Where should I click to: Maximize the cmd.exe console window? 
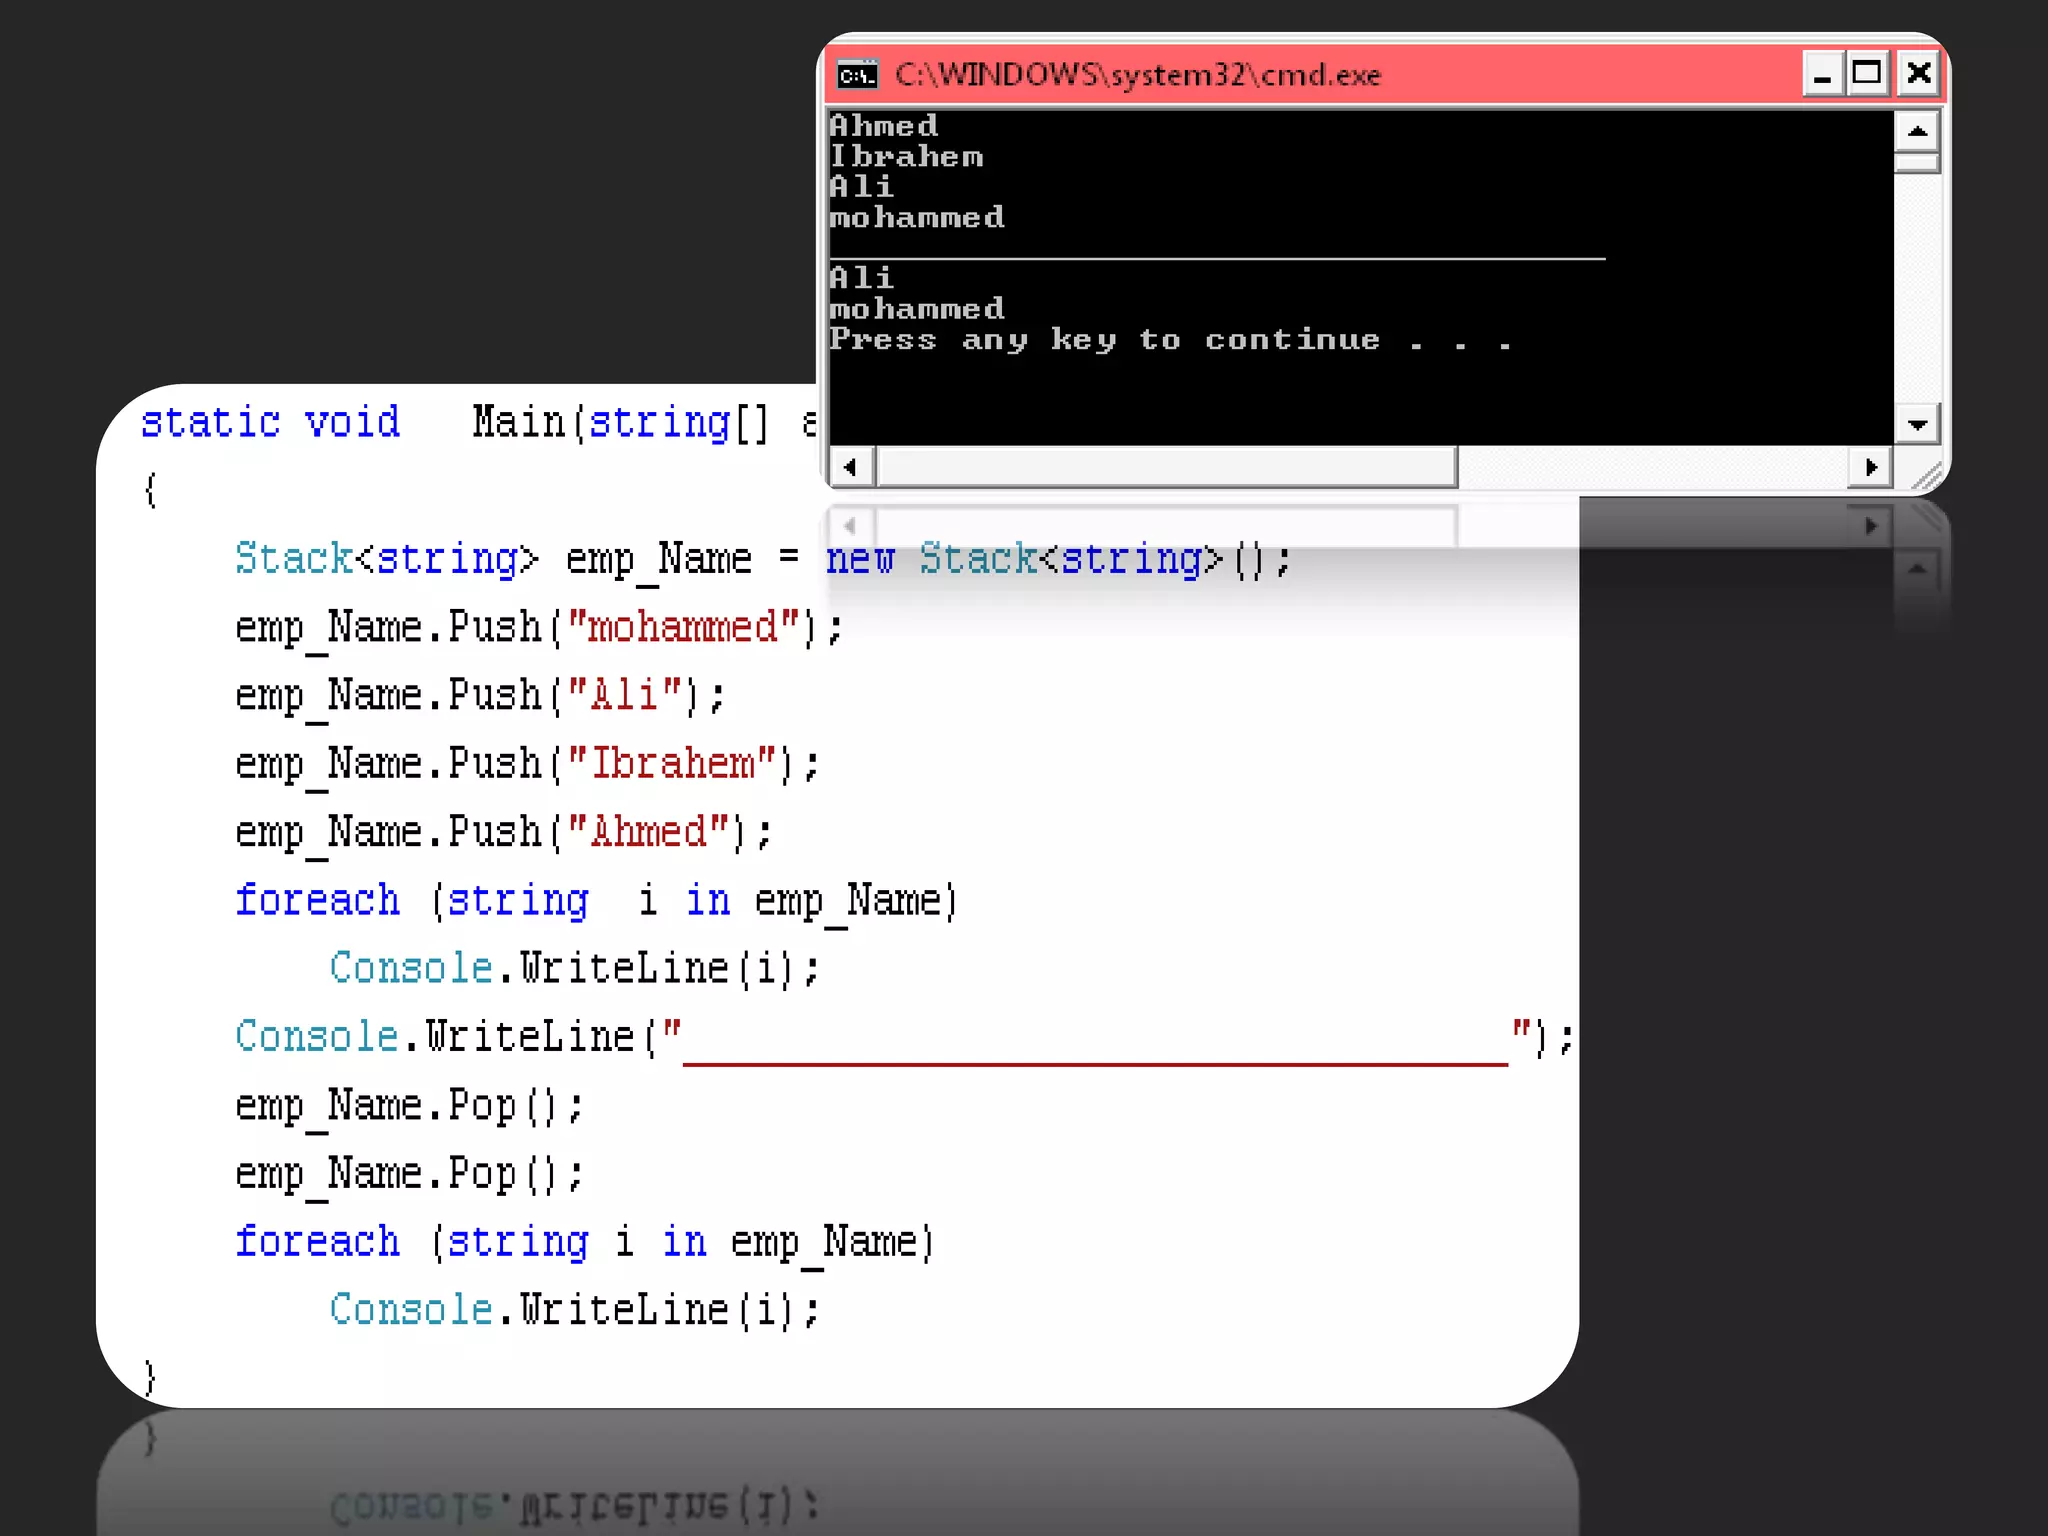point(1867,75)
